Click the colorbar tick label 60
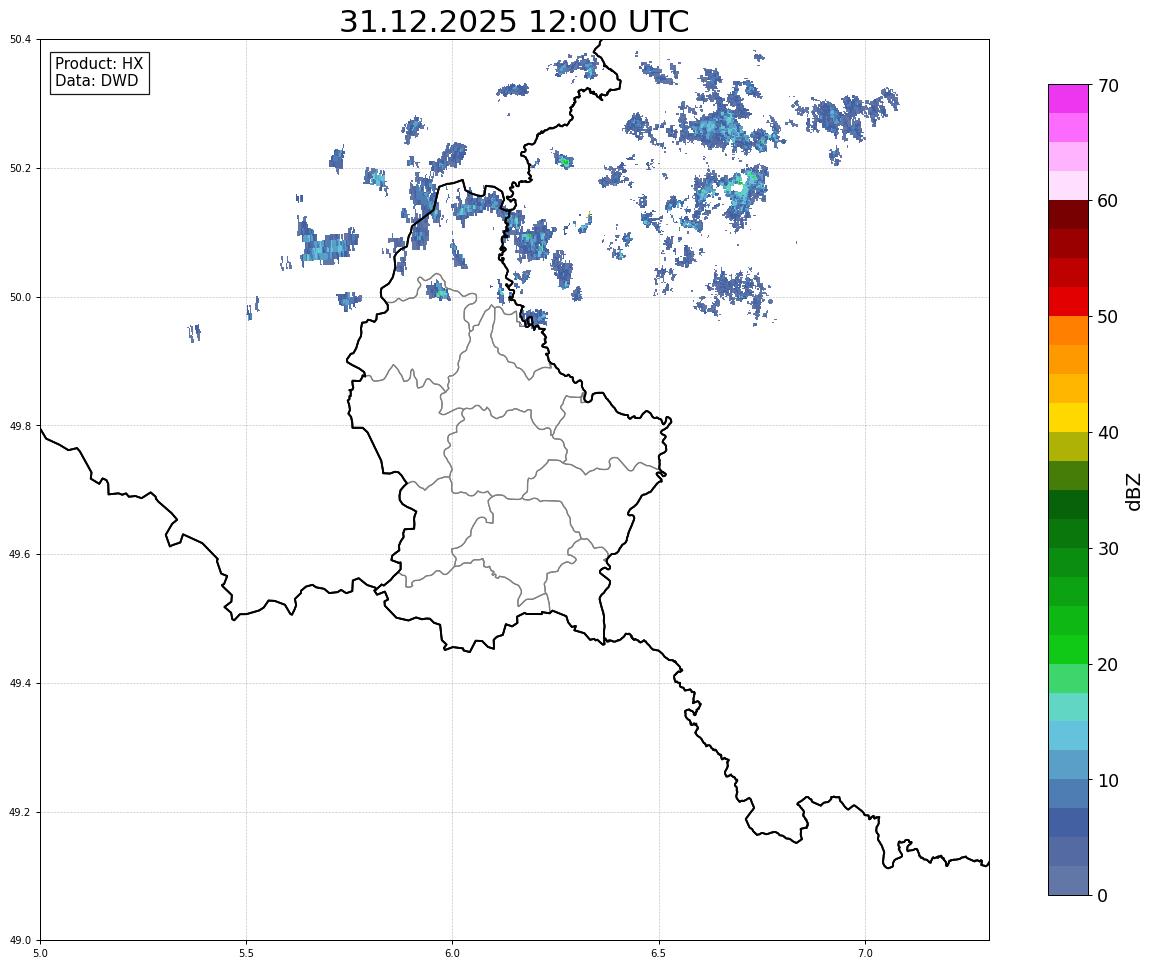This screenshot has height=968, width=1152. click(x=1108, y=201)
